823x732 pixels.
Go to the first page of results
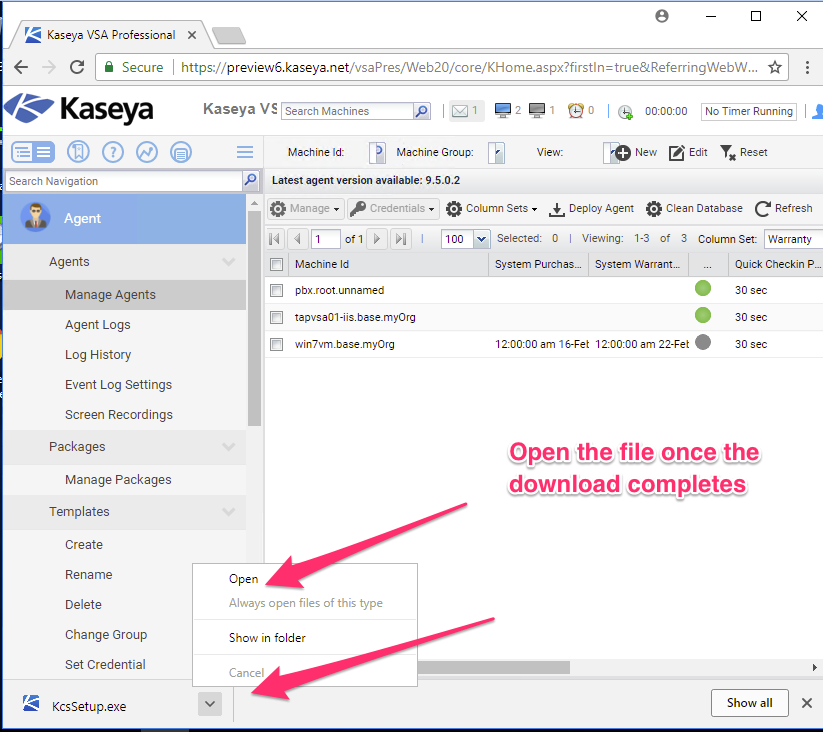(x=275, y=239)
